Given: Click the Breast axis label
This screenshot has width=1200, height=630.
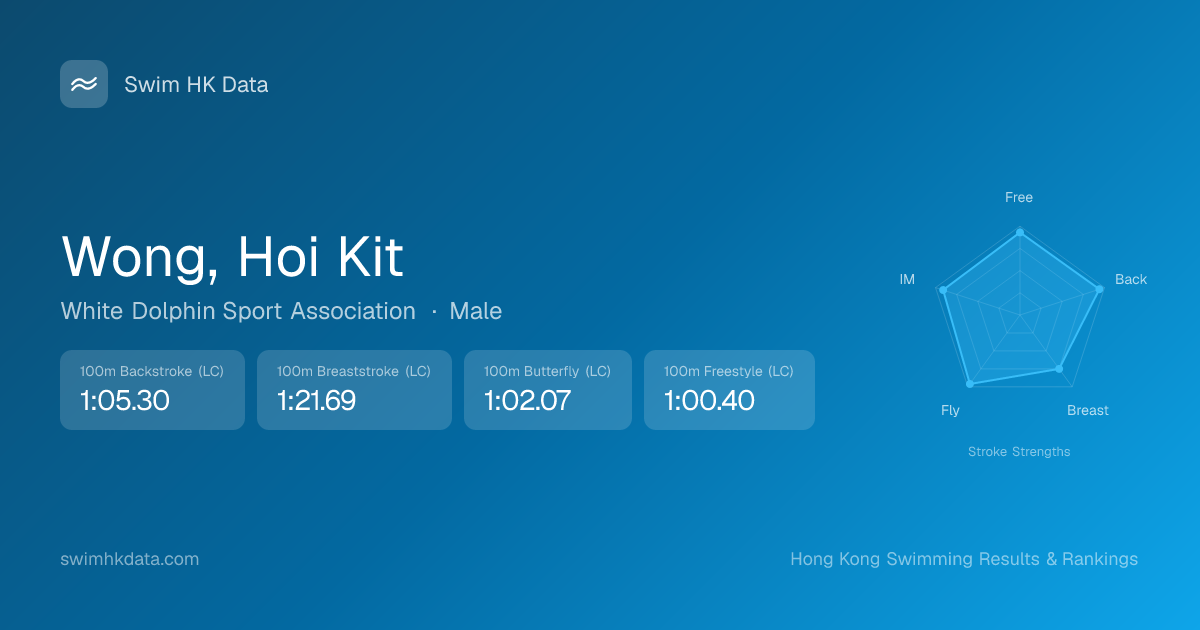Looking at the screenshot, I should coord(1087,411).
